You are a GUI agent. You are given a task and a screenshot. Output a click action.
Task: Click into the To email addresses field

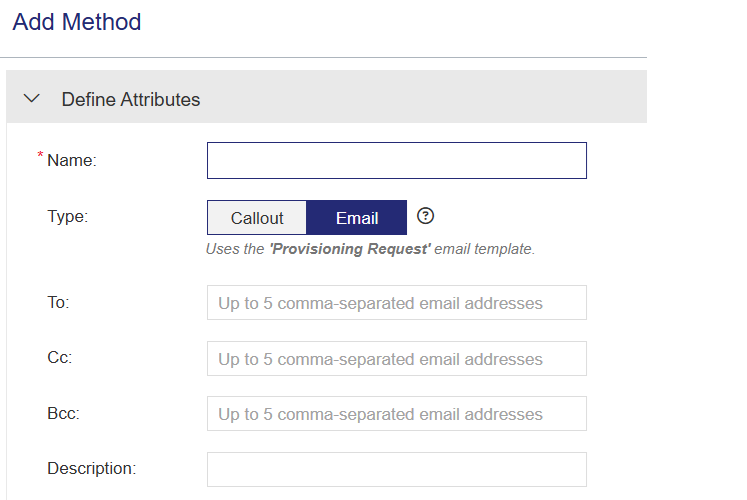396,303
